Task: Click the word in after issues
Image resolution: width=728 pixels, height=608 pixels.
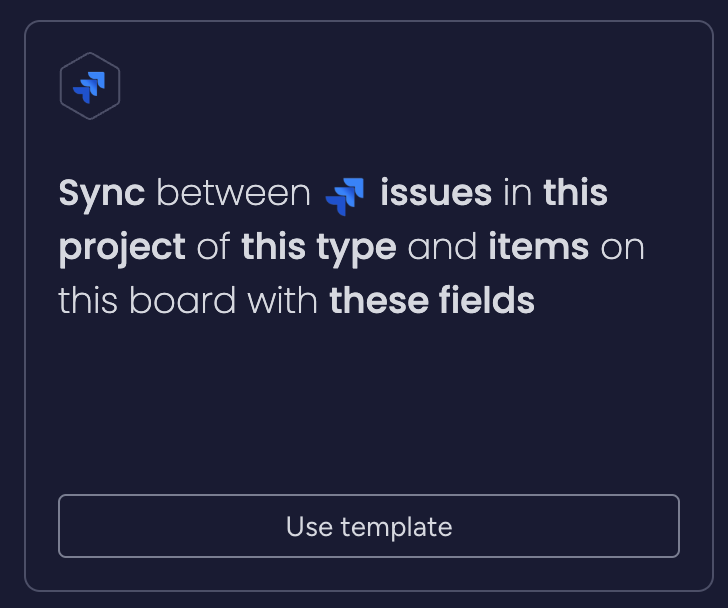Action: [517, 194]
